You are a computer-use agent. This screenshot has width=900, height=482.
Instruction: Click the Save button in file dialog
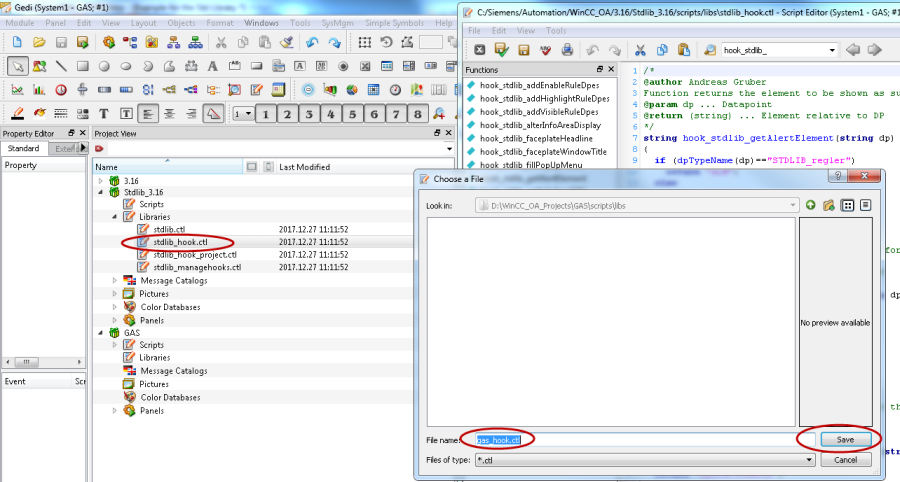[845, 440]
